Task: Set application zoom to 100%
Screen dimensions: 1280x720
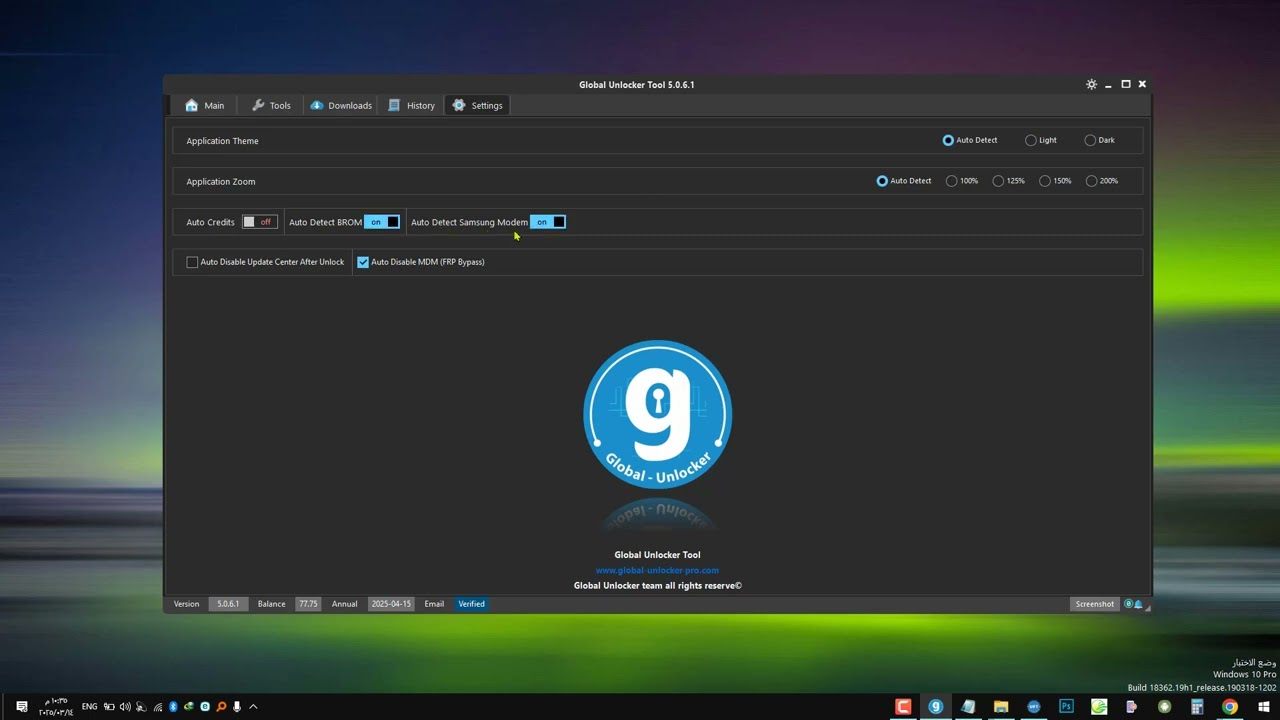Action: click(962, 181)
